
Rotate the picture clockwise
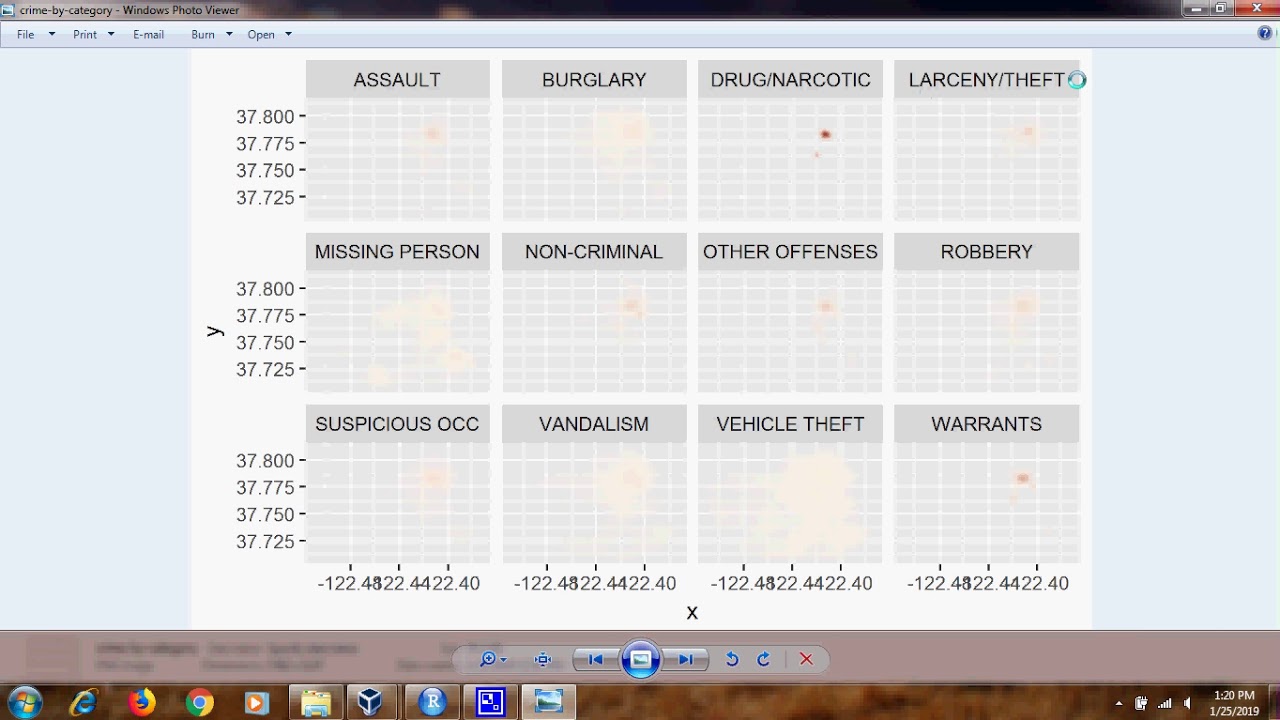[764, 659]
